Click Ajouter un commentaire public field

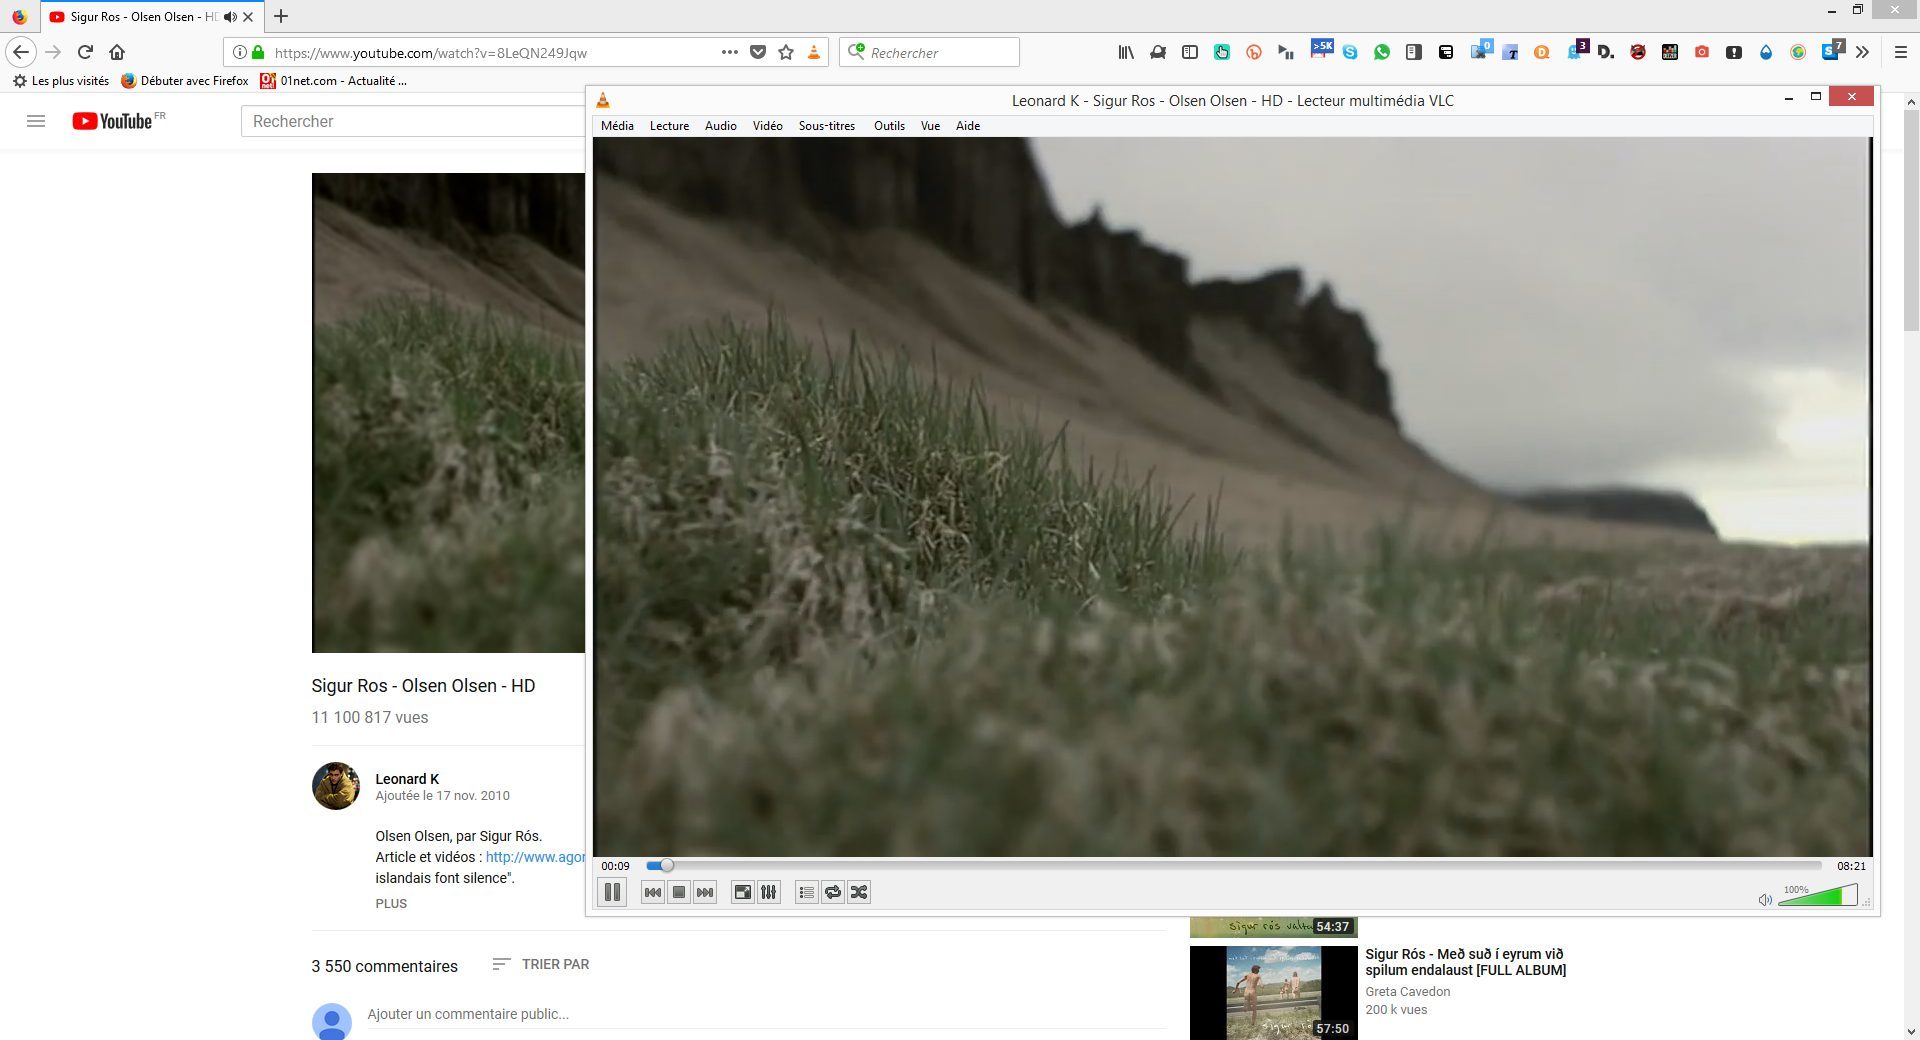tap(766, 1014)
